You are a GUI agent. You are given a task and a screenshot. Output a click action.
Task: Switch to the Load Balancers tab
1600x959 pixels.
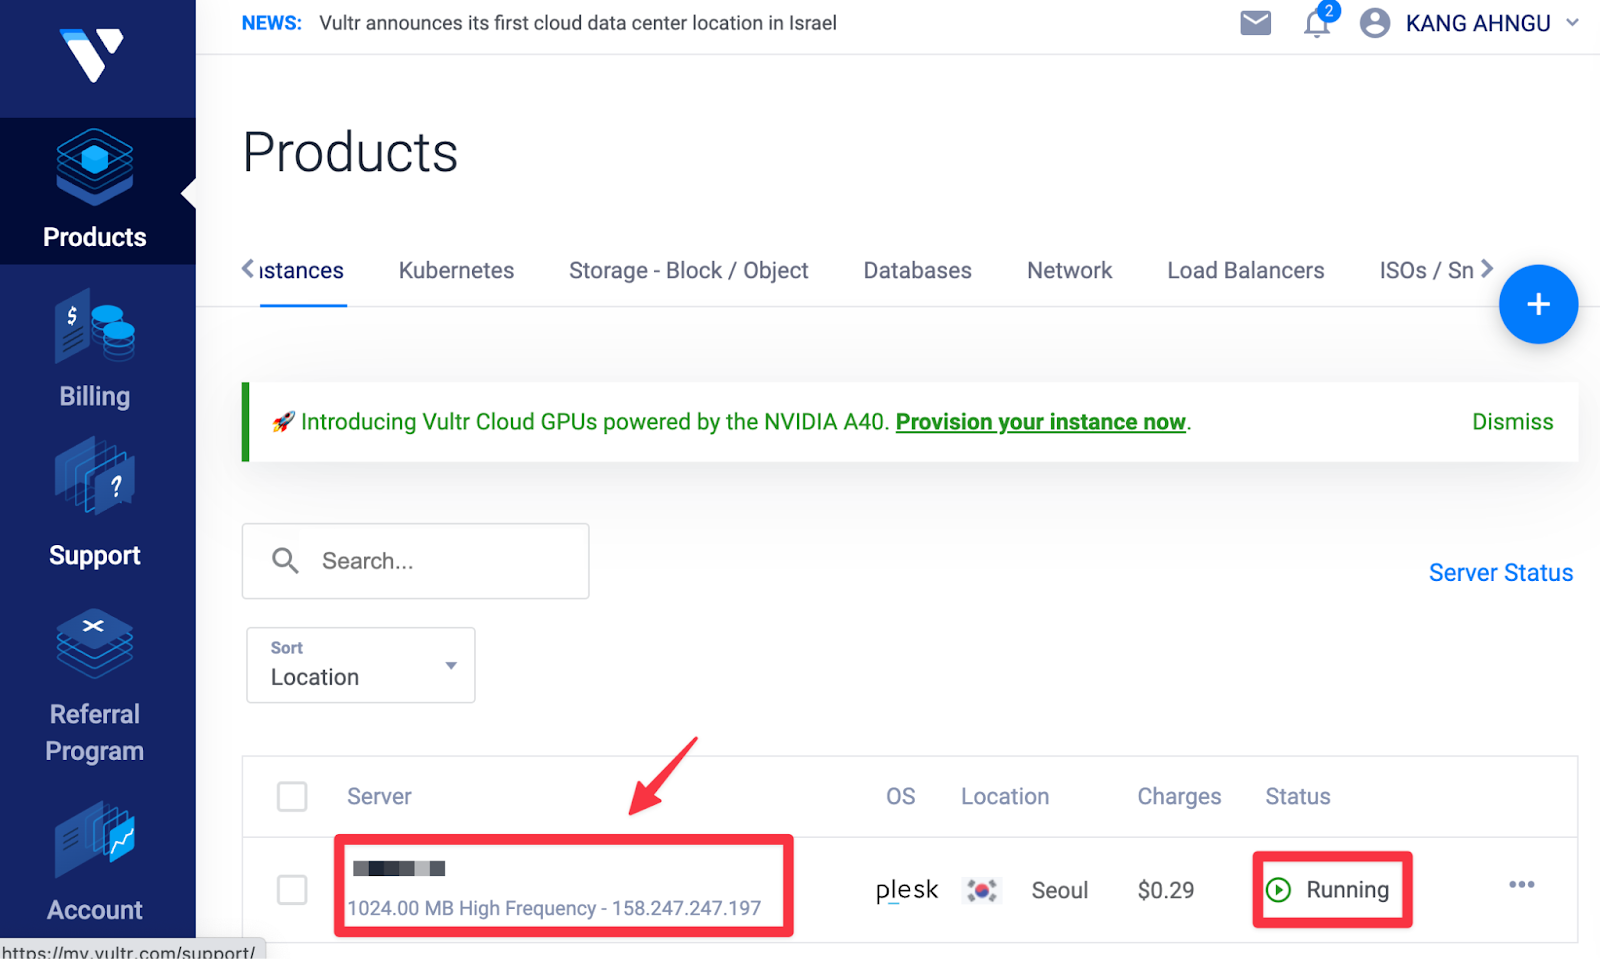click(1245, 271)
